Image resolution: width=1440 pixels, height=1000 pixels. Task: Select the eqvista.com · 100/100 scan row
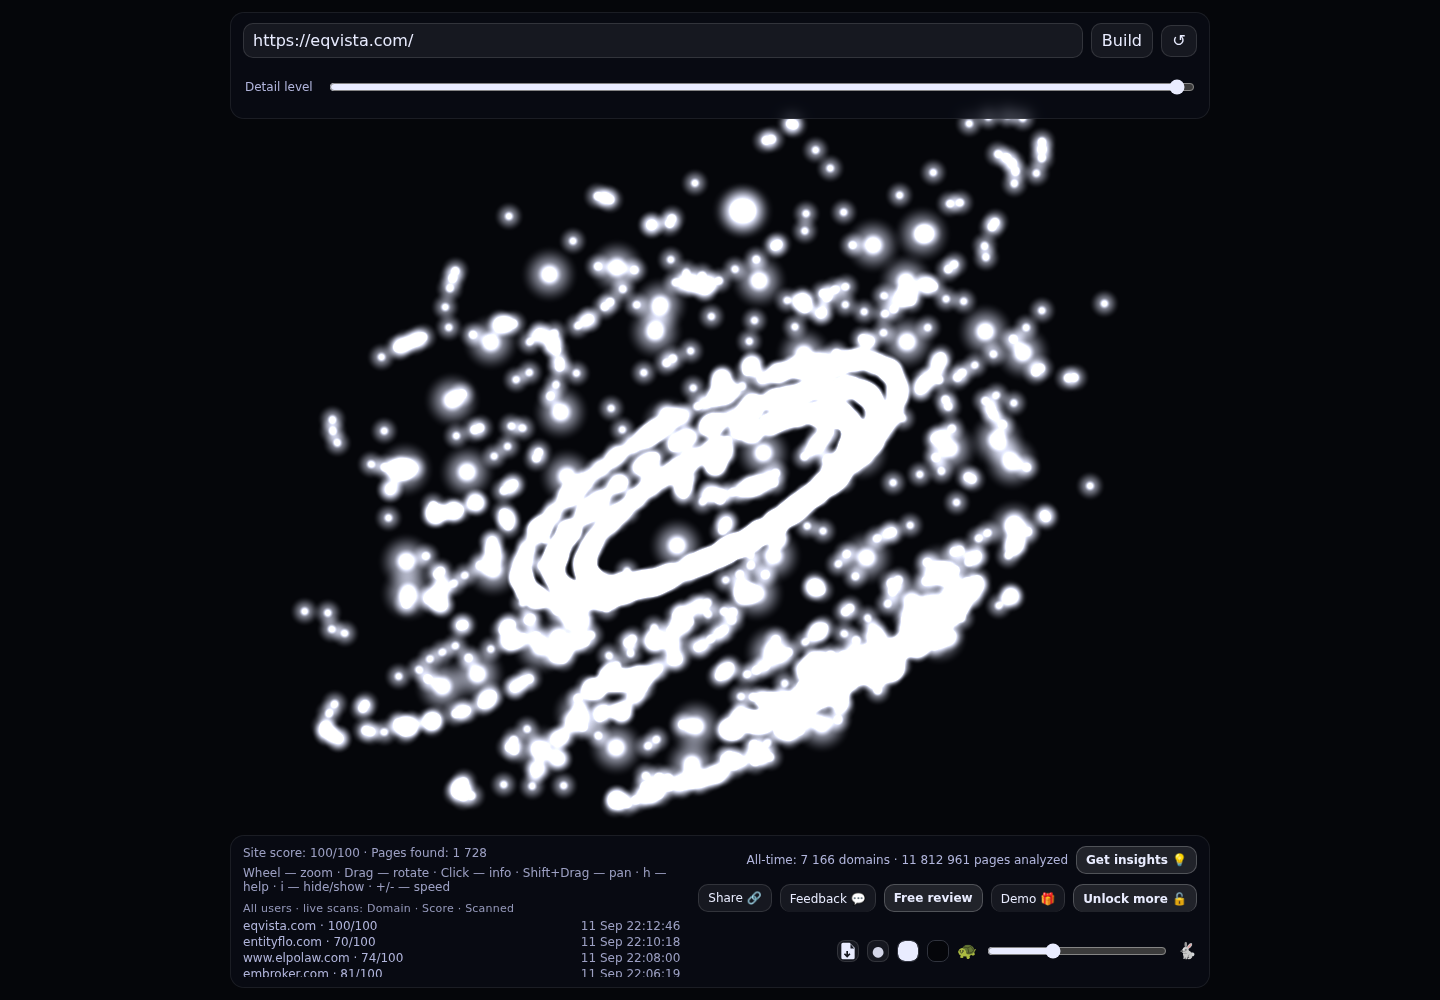[461, 926]
